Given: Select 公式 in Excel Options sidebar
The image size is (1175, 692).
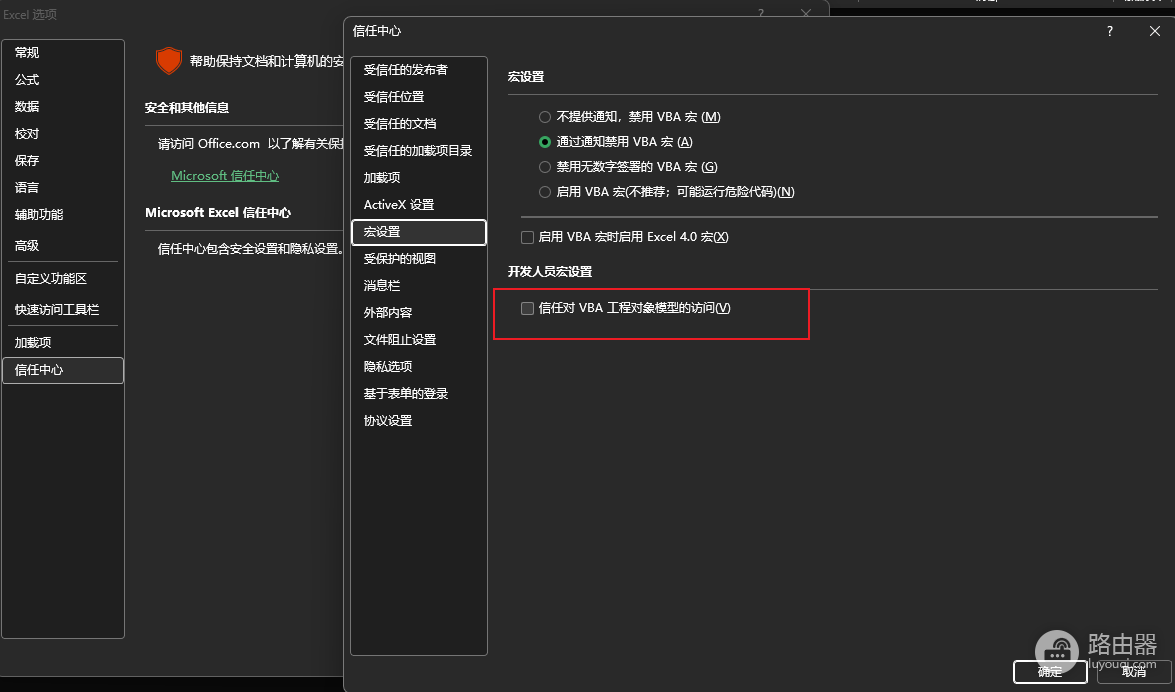Looking at the screenshot, I should [x=63, y=79].
